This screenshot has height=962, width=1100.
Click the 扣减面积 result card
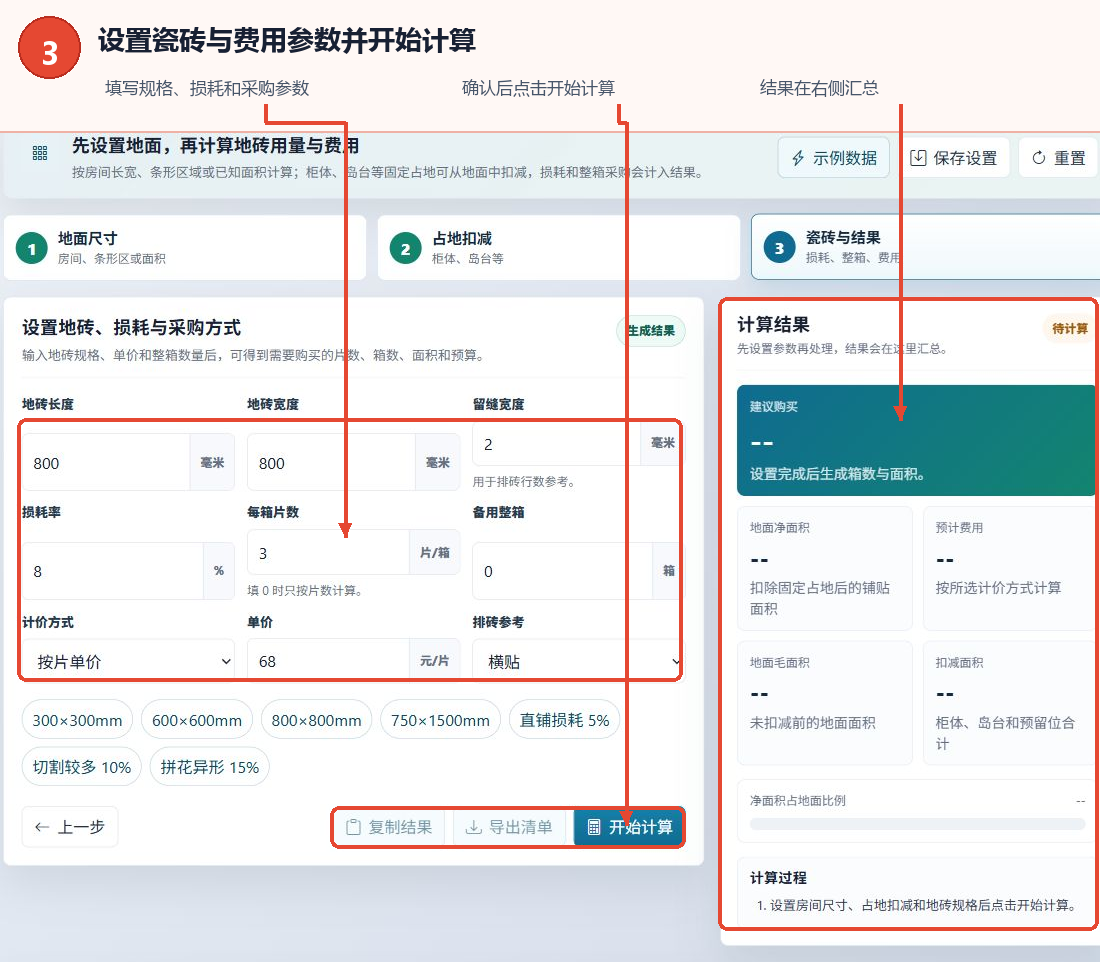[x=1011, y=702]
